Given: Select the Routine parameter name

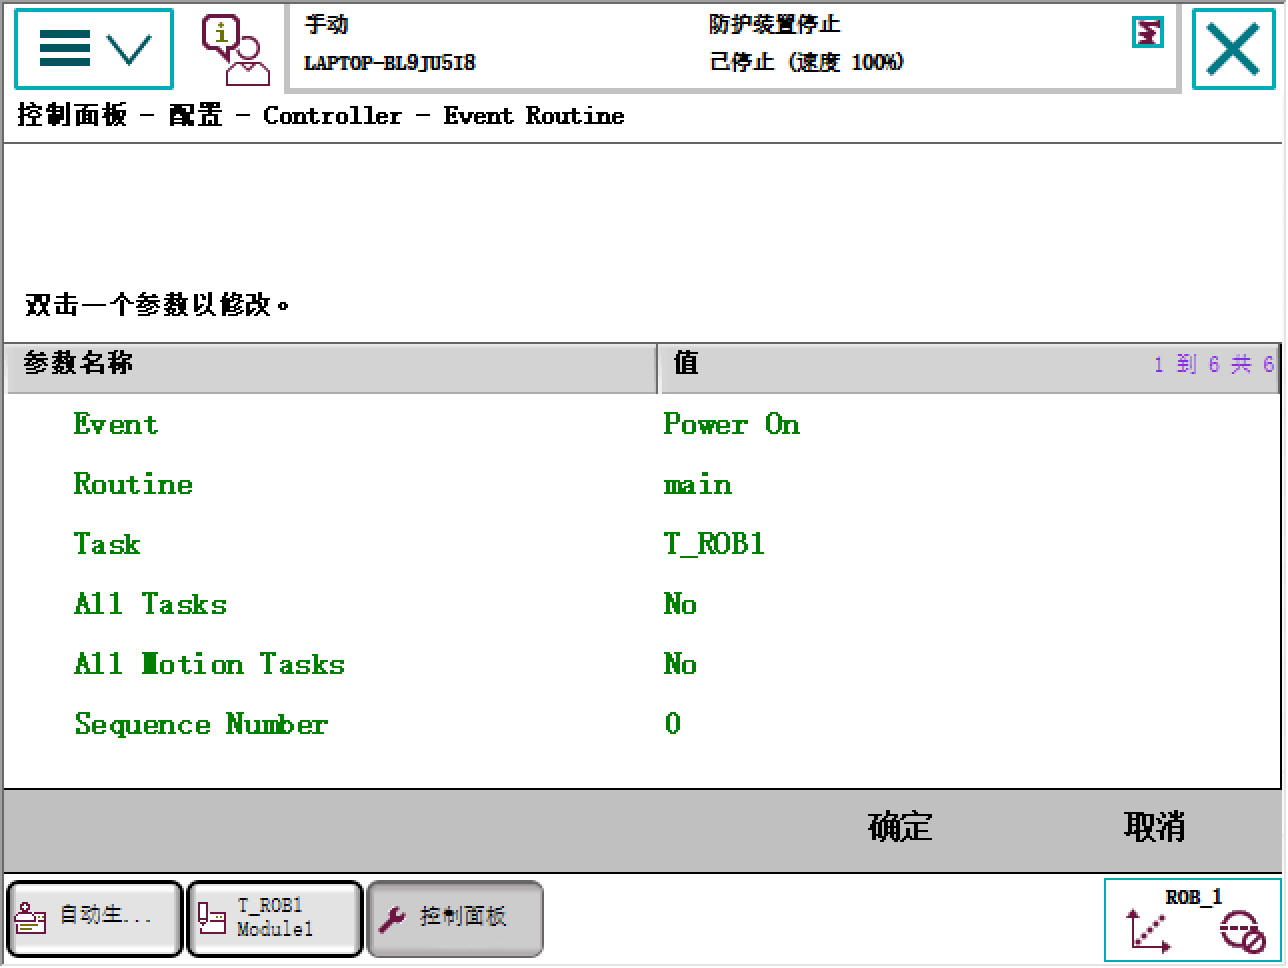Looking at the screenshot, I should point(133,484).
